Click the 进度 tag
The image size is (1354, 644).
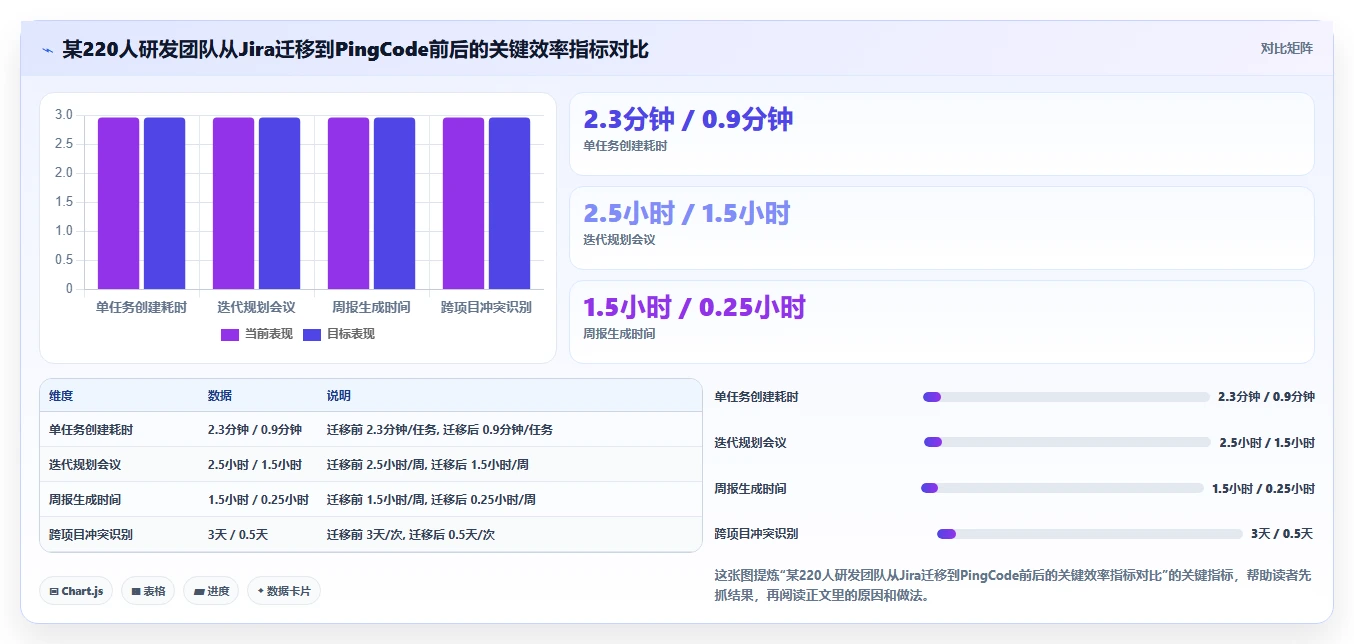click(x=212, y=591)
